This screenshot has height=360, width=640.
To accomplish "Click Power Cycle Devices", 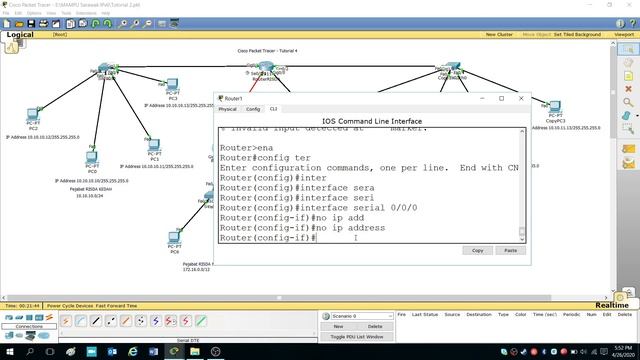I will [69, 306].
